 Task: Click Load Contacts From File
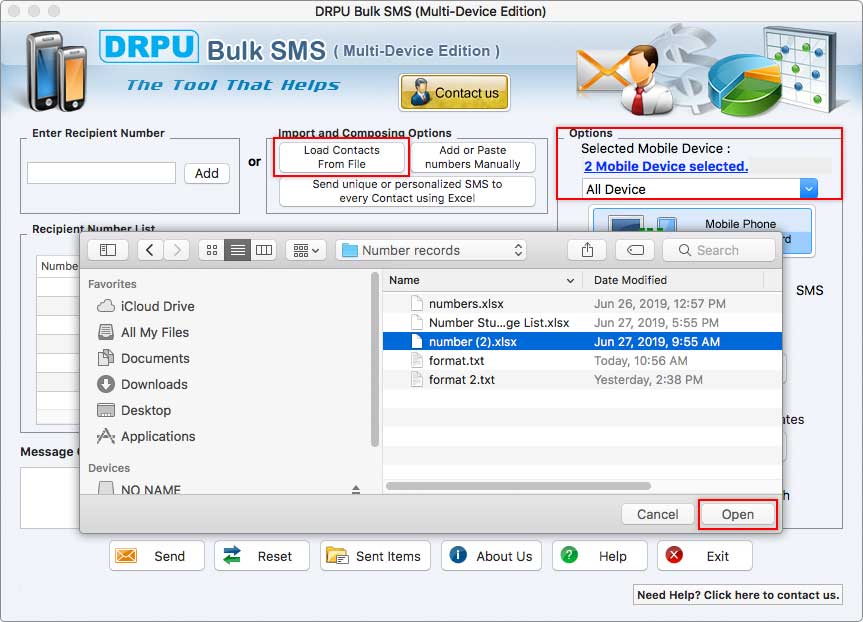[x=342, y=157]
